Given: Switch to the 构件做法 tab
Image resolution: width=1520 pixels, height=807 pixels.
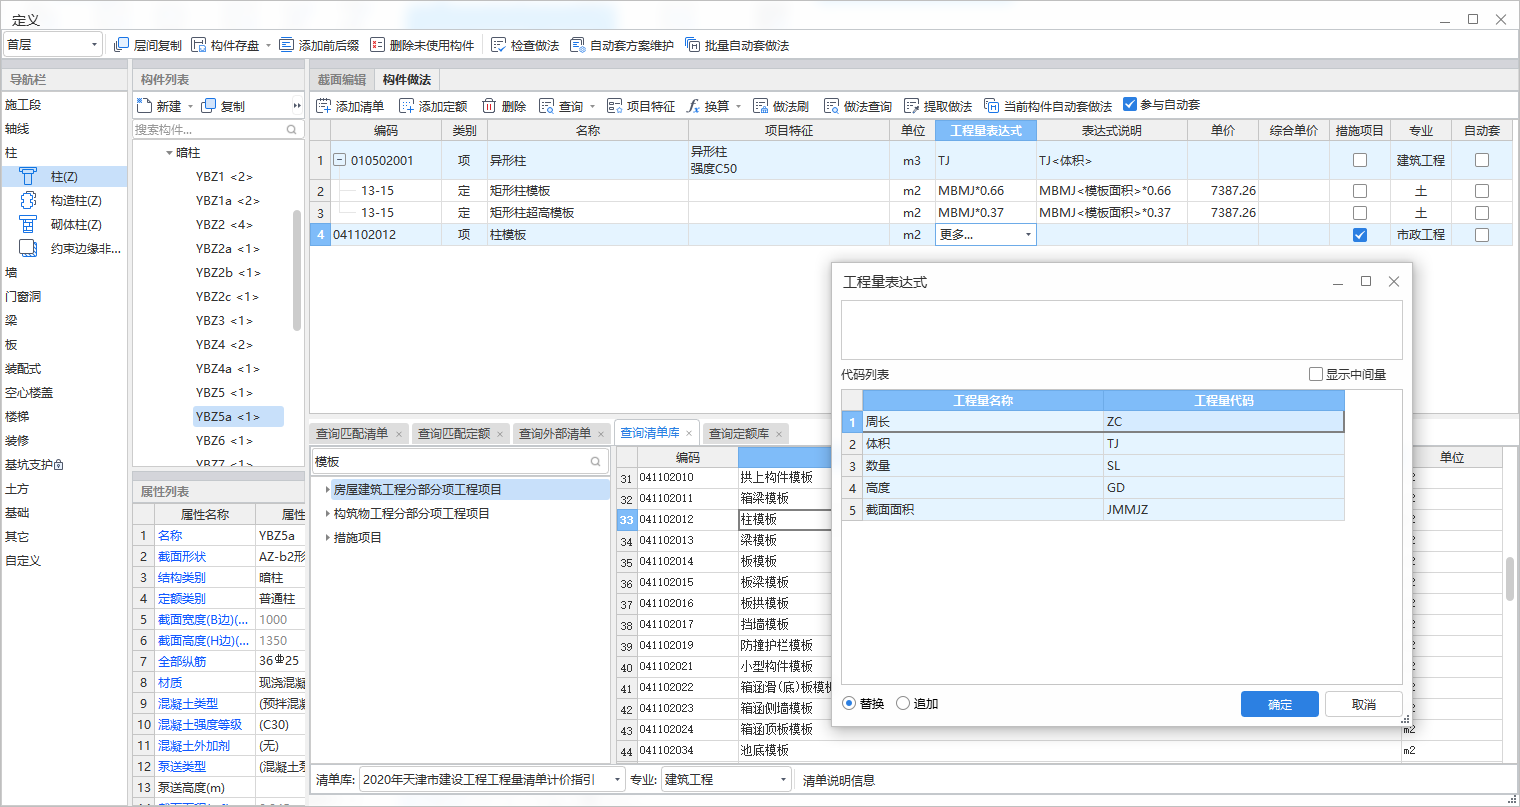Looking at the screenshot, I should click(x=407, y=80).
